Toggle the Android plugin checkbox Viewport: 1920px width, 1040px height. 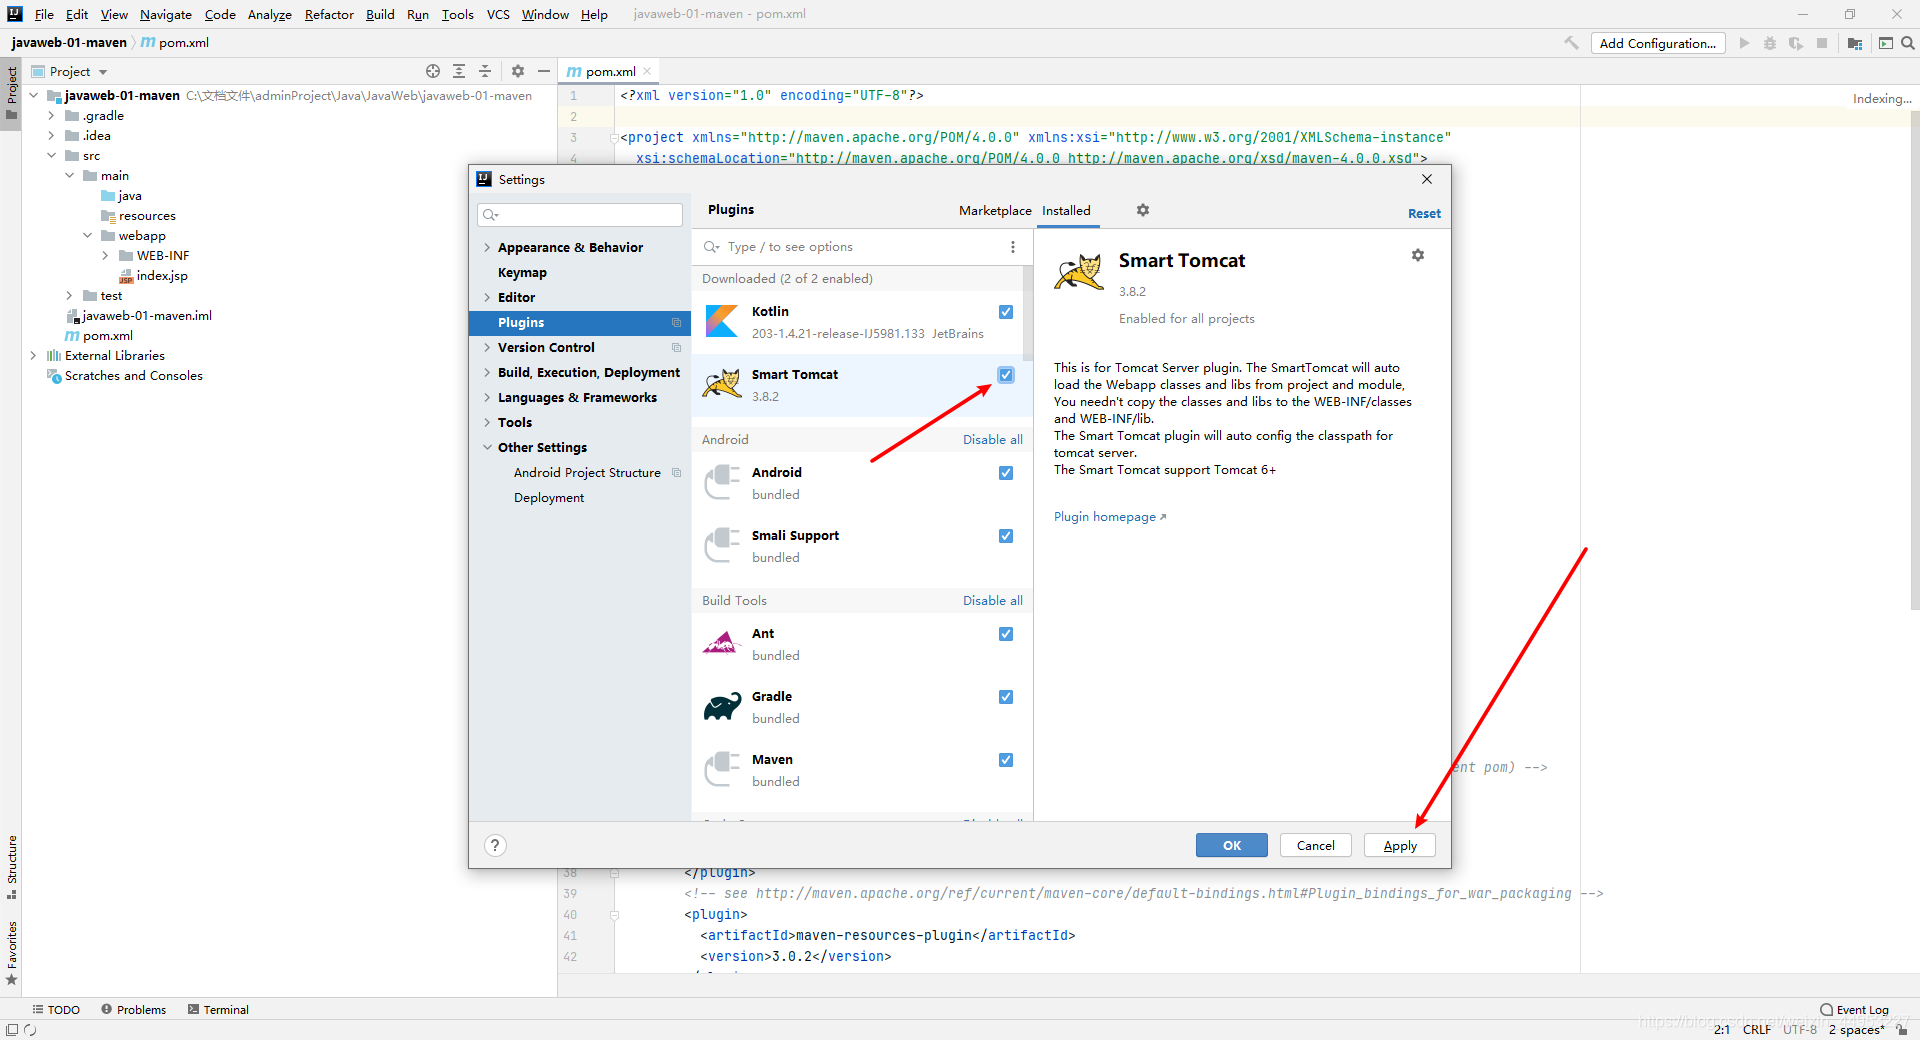coord(1006,473)
